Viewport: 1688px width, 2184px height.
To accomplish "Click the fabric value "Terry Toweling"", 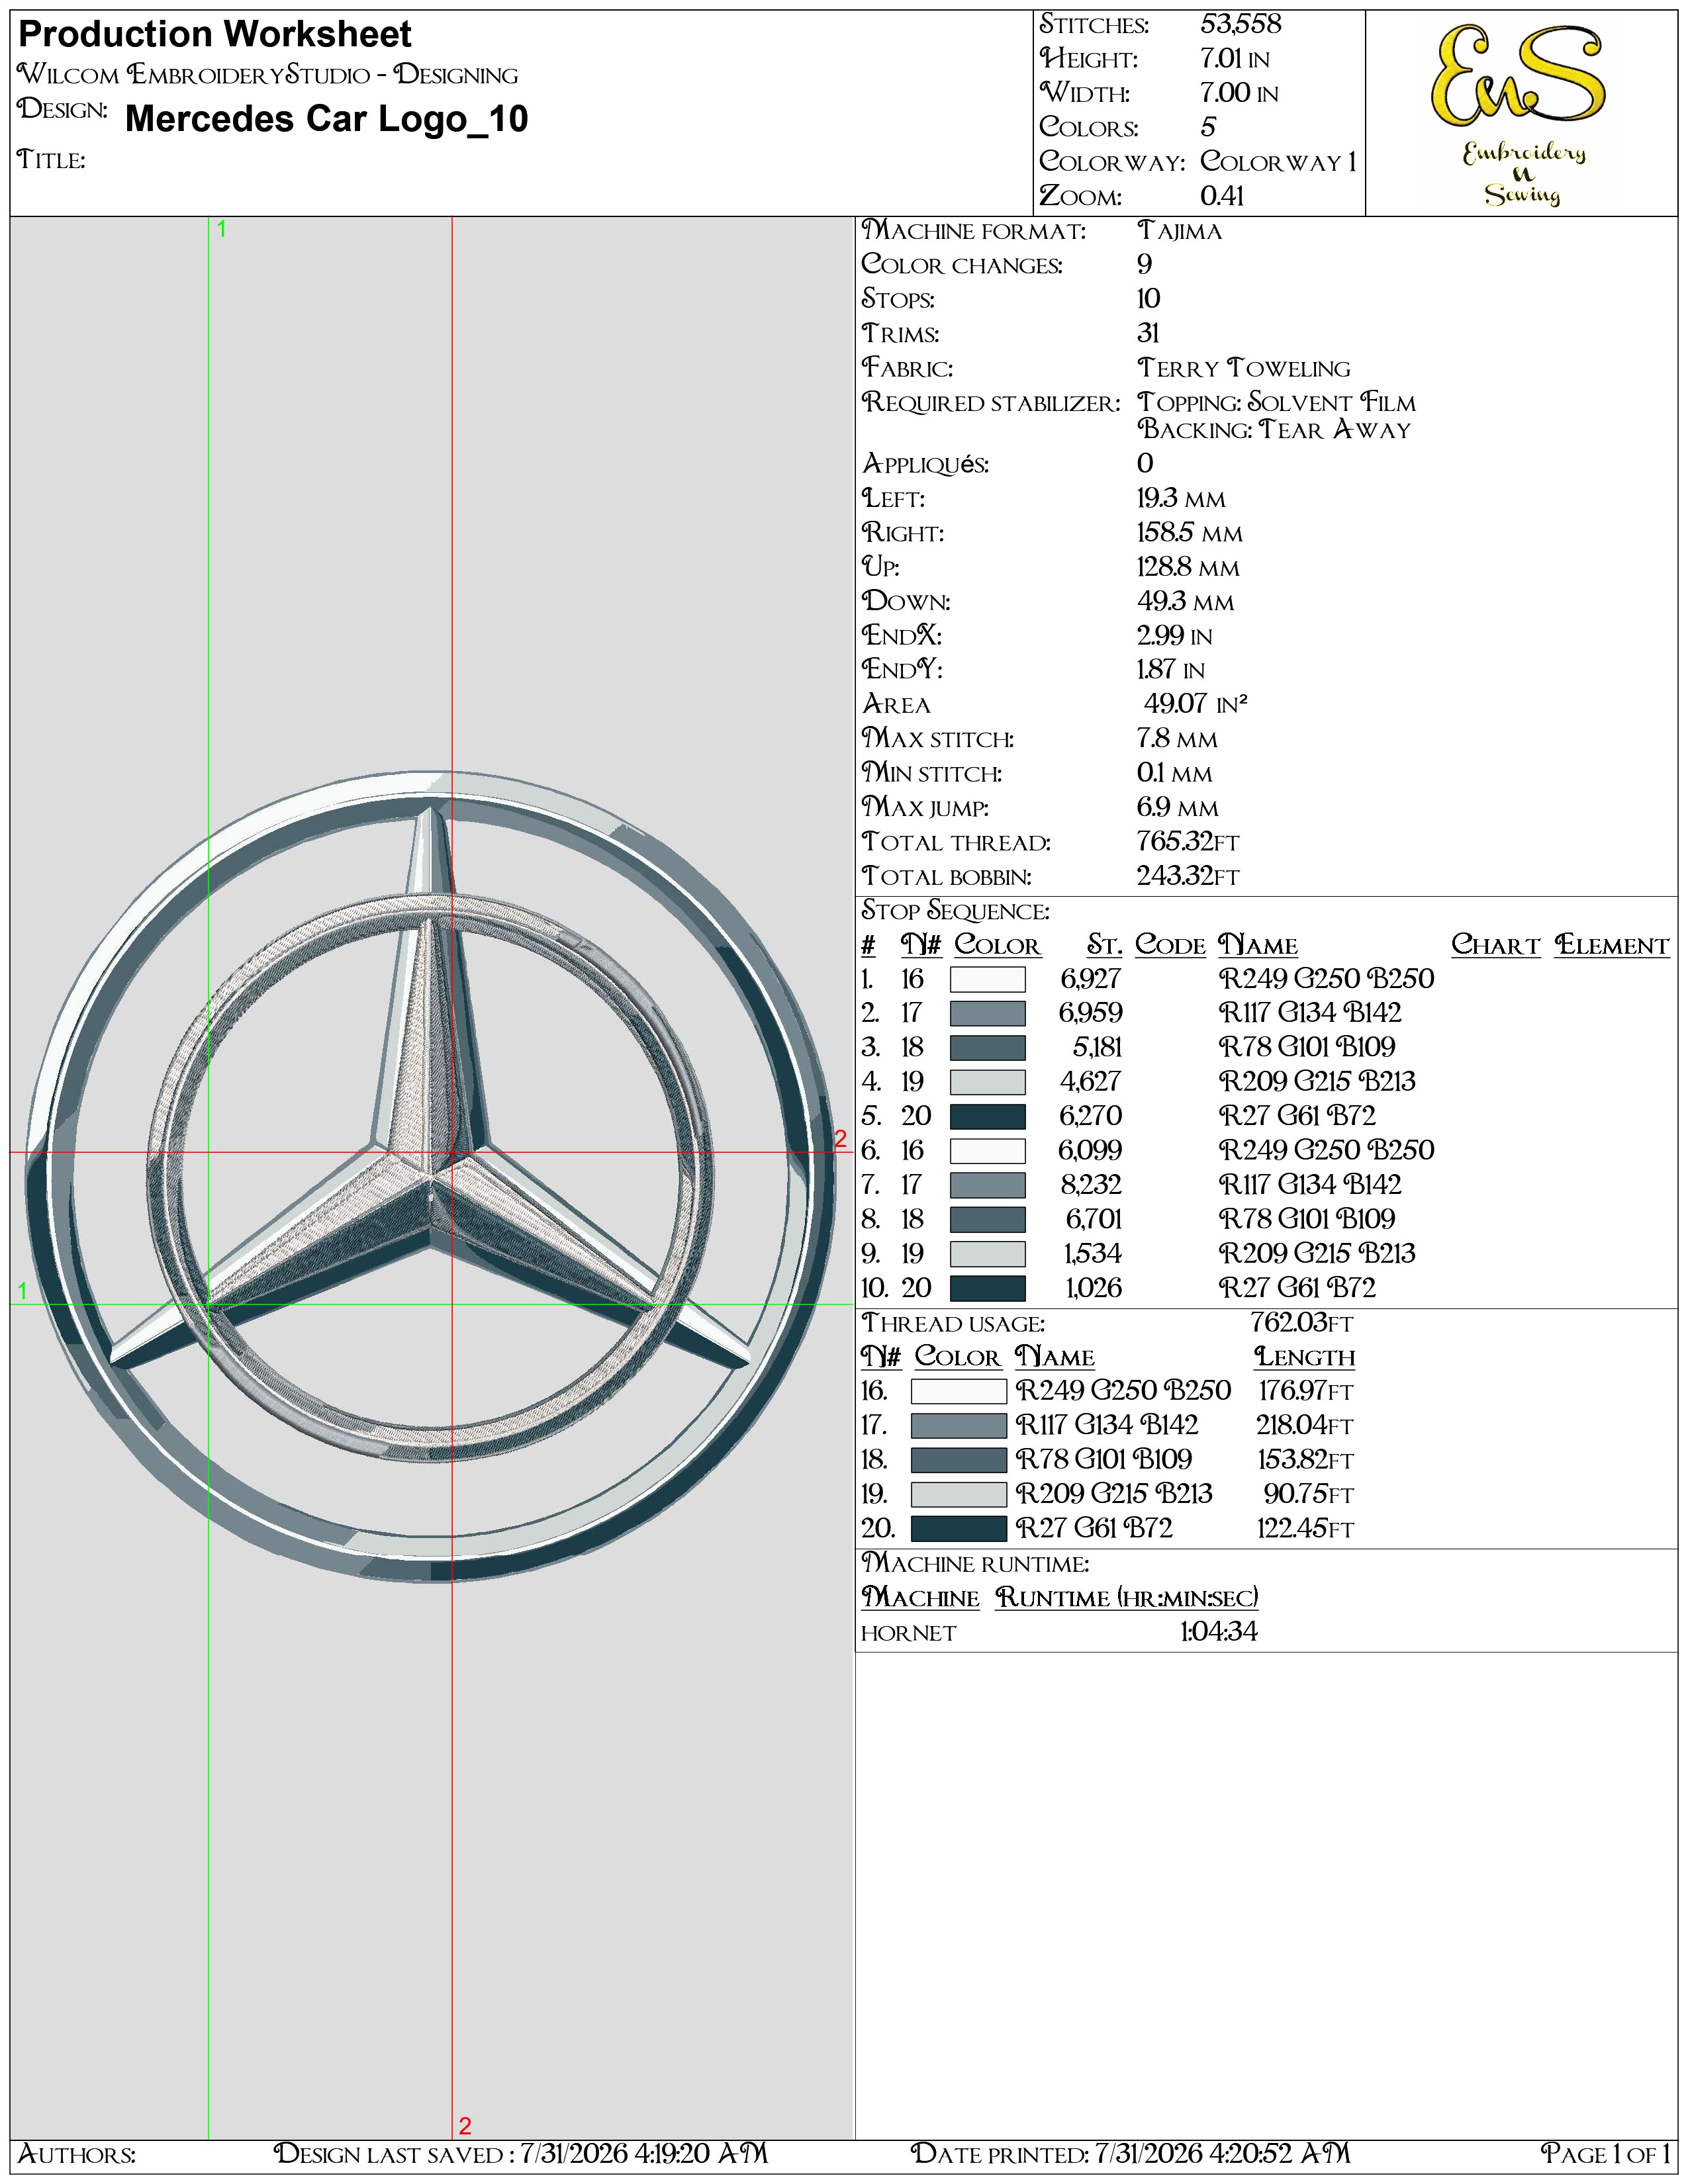I will point(1244,368).
